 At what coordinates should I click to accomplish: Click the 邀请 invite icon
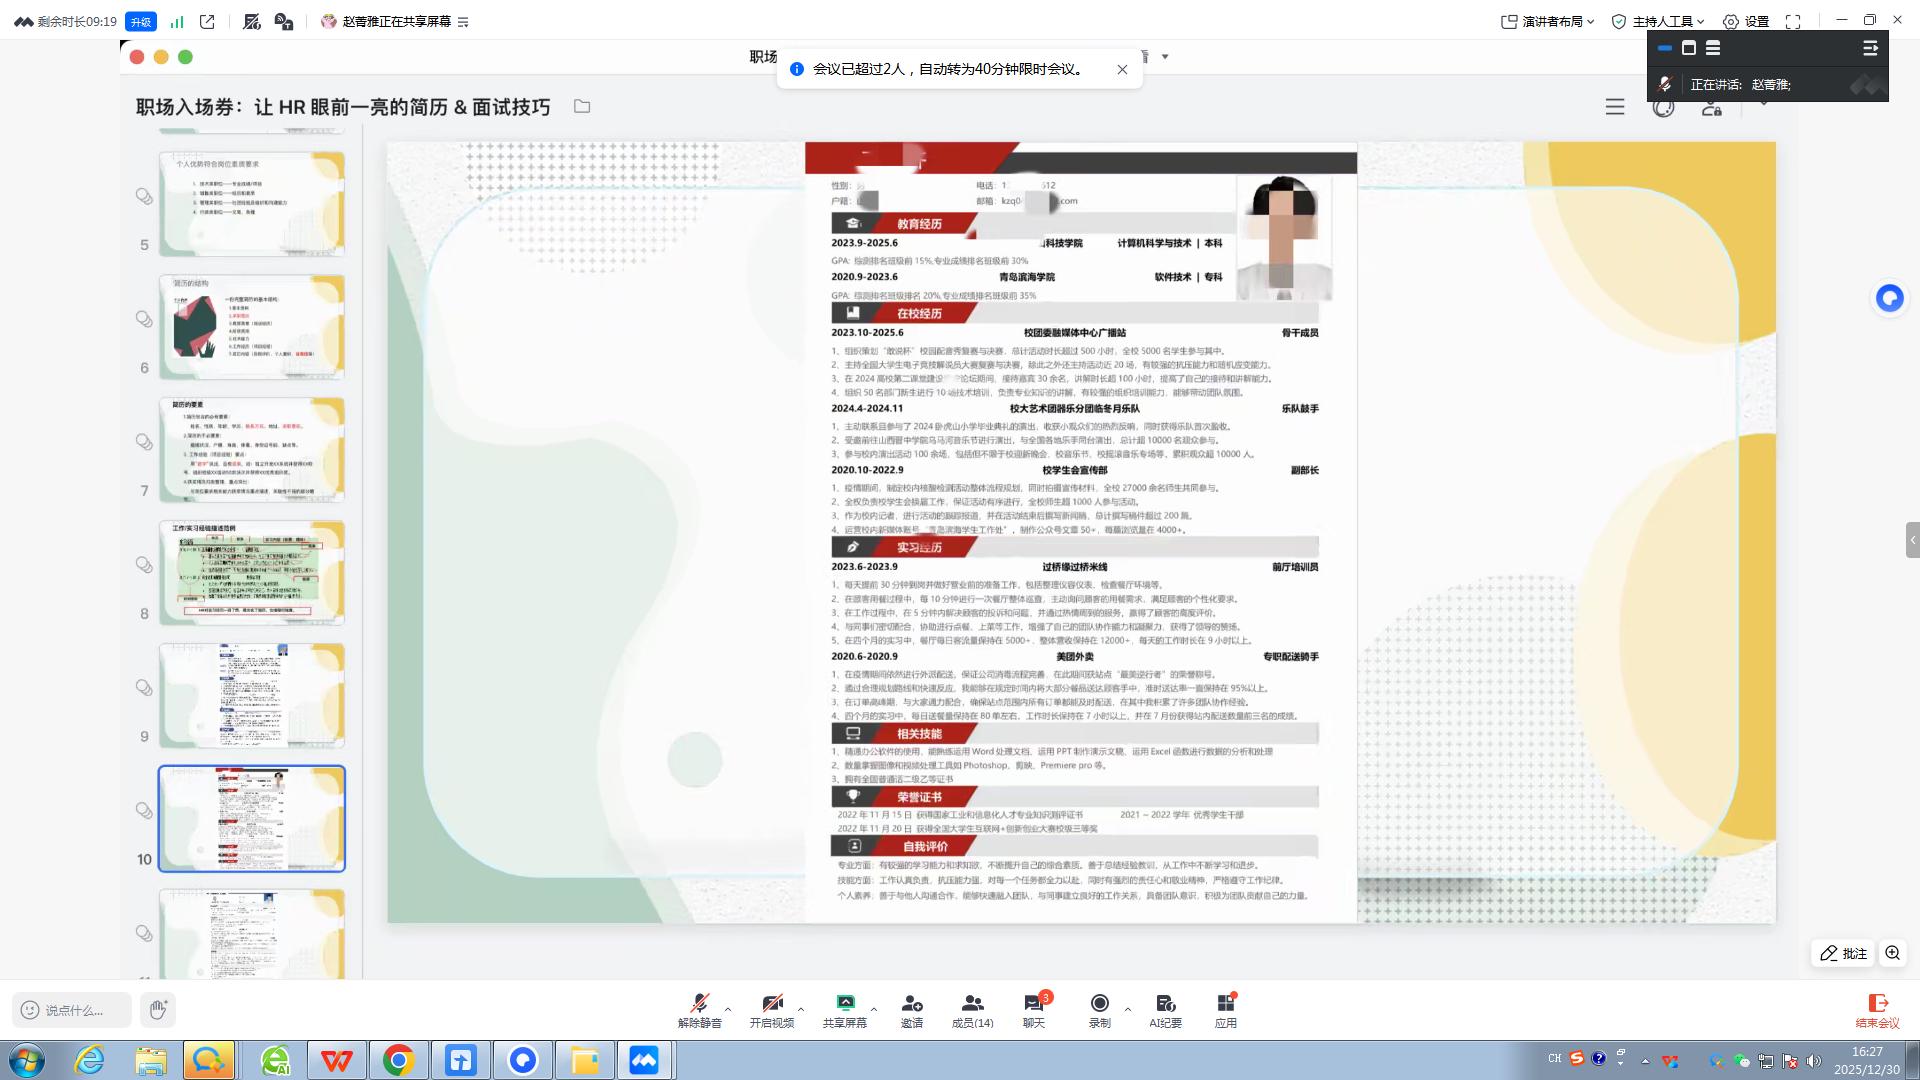tap(911, 1009)
